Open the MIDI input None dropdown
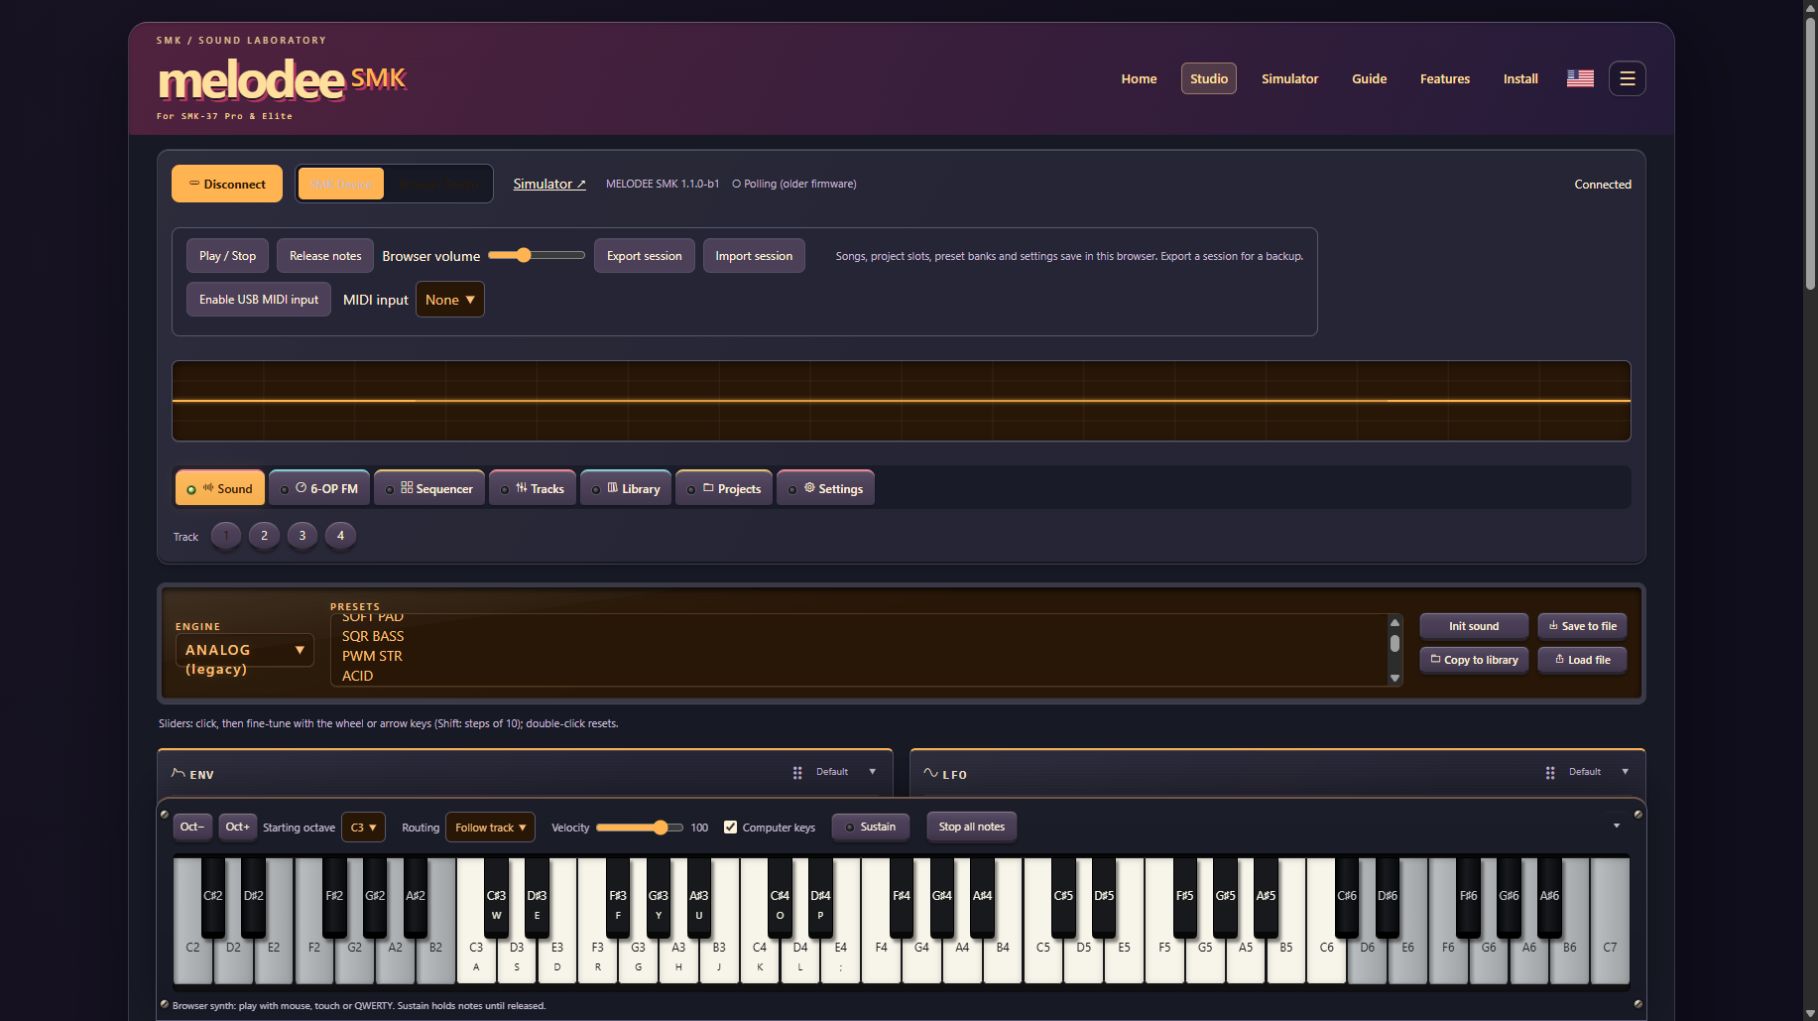Viewport: 1818px width, 1021px height. 450,299
